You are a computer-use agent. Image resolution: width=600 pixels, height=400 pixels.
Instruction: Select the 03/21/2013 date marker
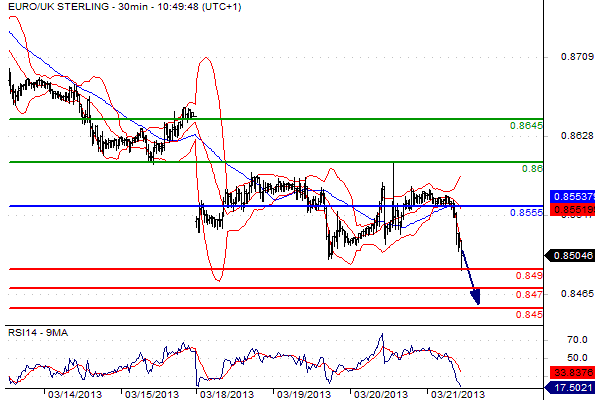click(456, 394)
